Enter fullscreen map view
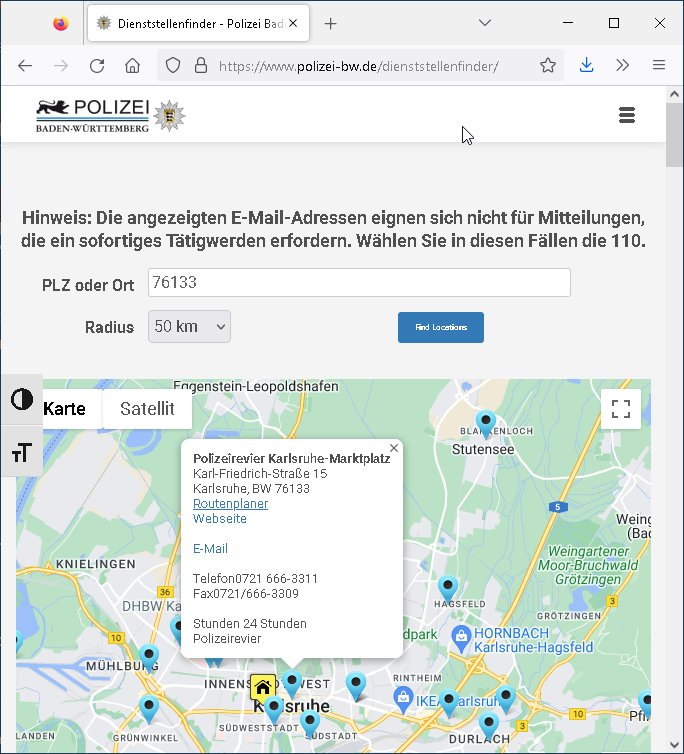Viewport: 684px width, 754px height. click(x=620, y=408)
